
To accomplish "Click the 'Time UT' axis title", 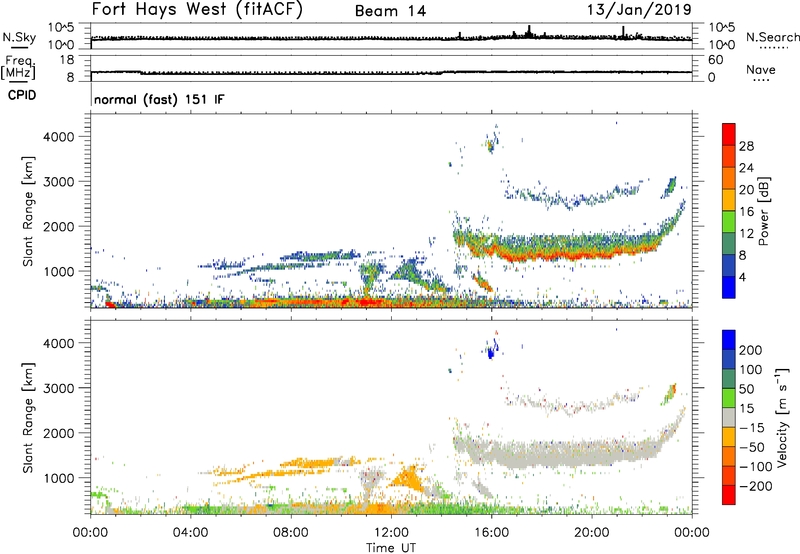I will point(391,548).
